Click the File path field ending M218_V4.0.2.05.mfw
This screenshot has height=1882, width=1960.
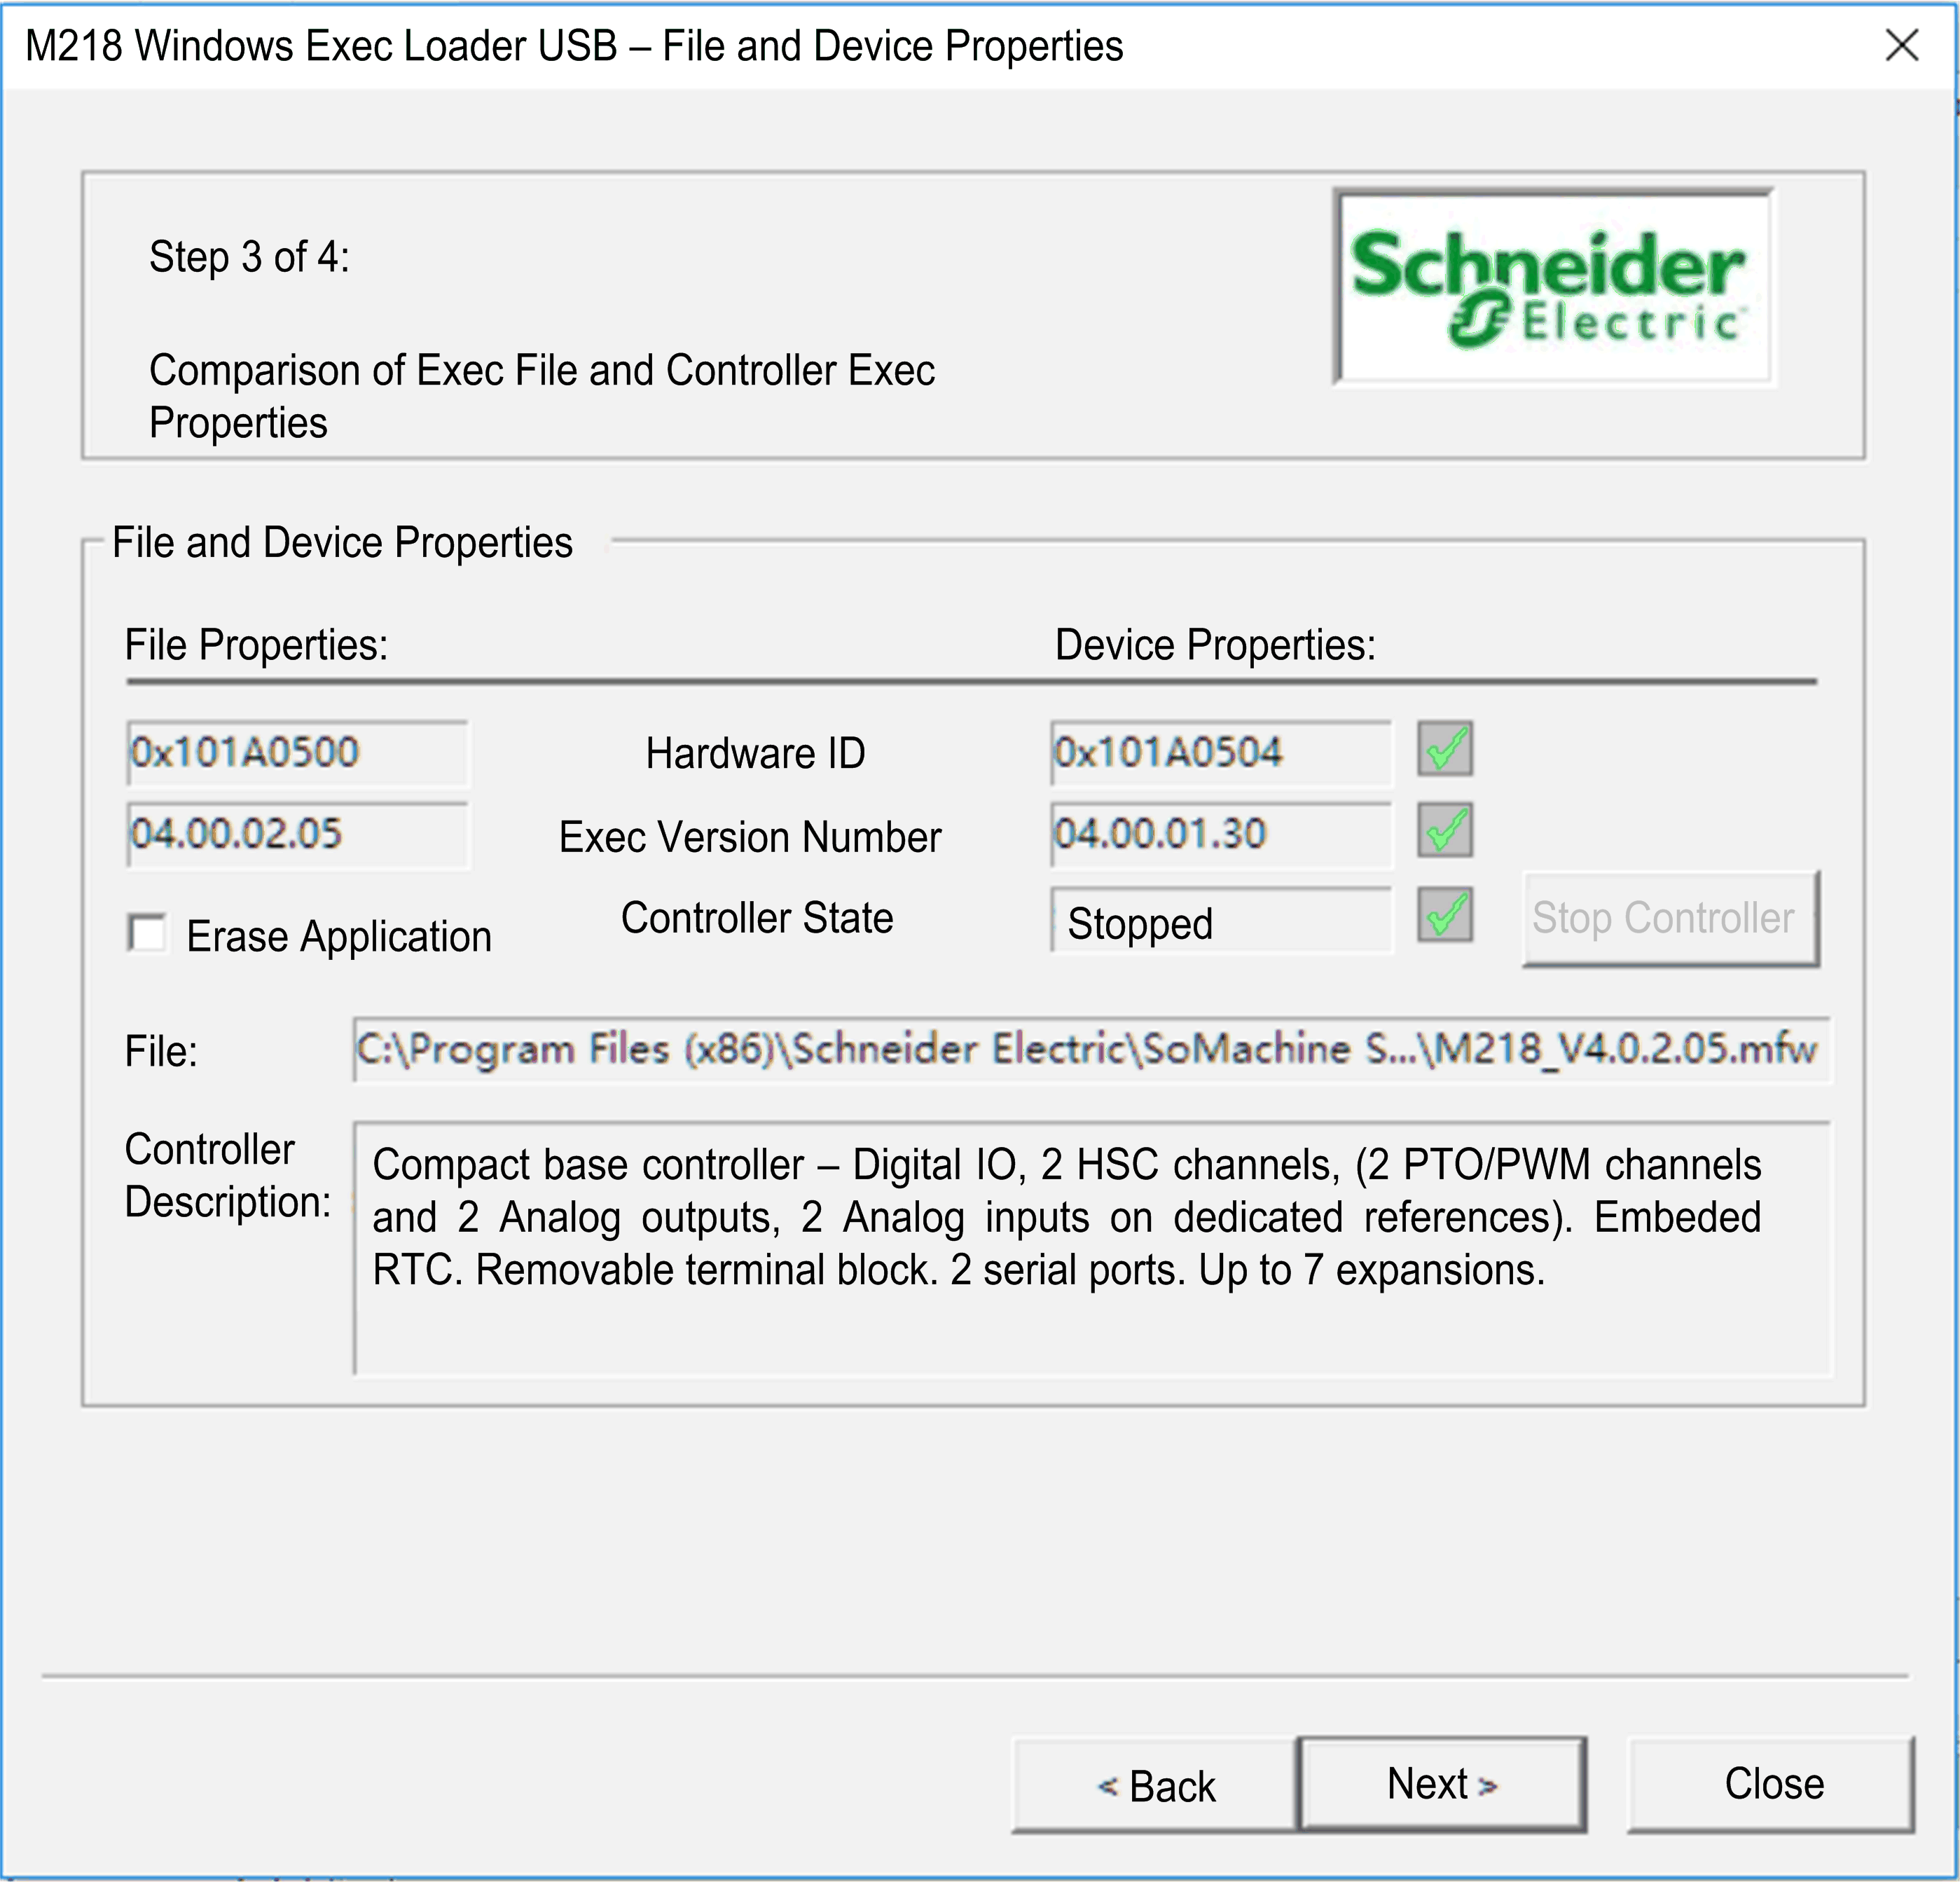pyautogui.click(x=1091, y=1049)
